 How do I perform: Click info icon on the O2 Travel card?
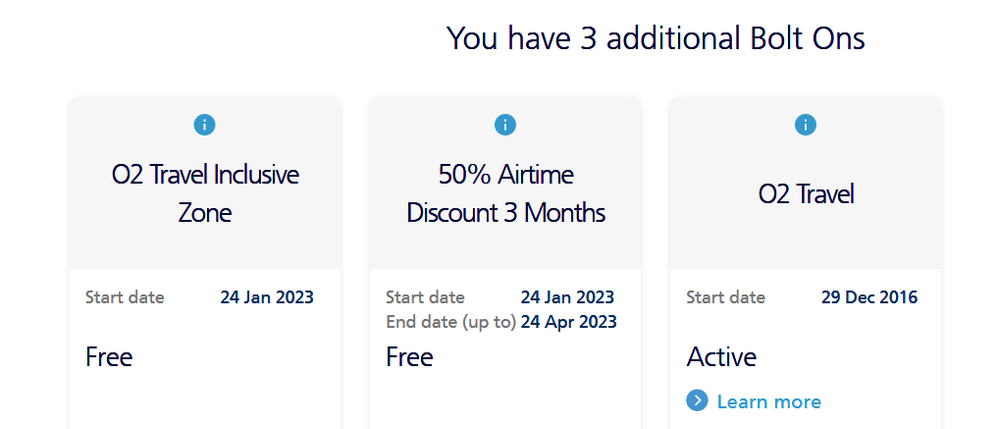coord(805,125)
